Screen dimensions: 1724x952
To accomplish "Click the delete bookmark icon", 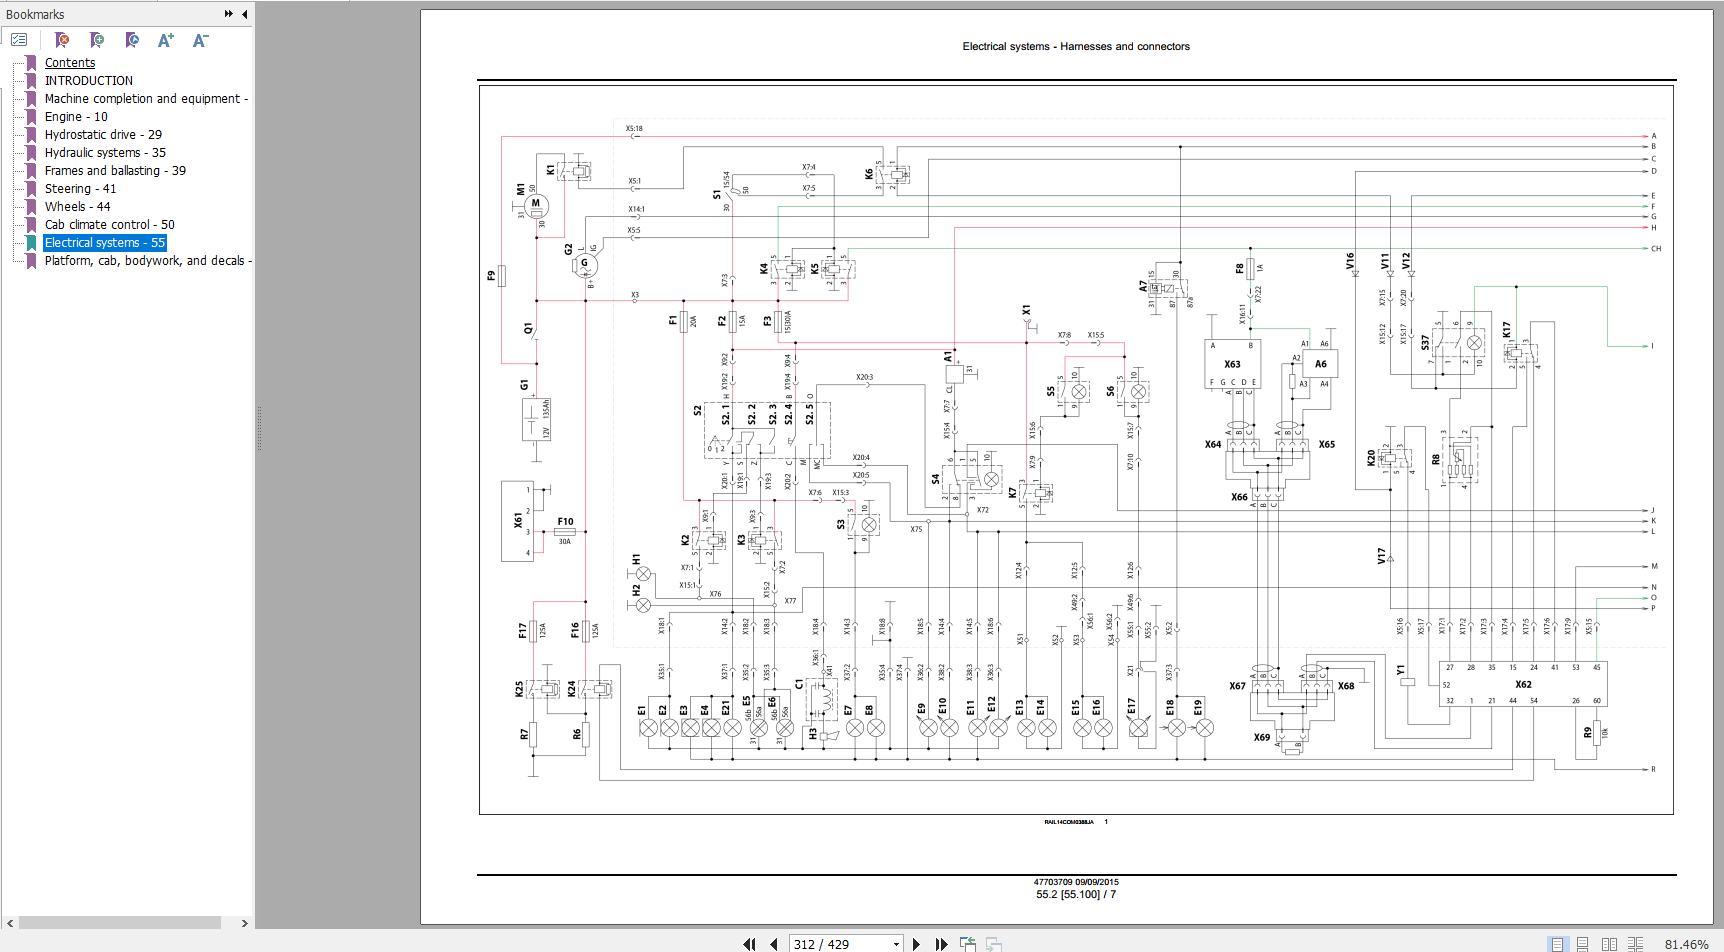I will pos(62,40).
